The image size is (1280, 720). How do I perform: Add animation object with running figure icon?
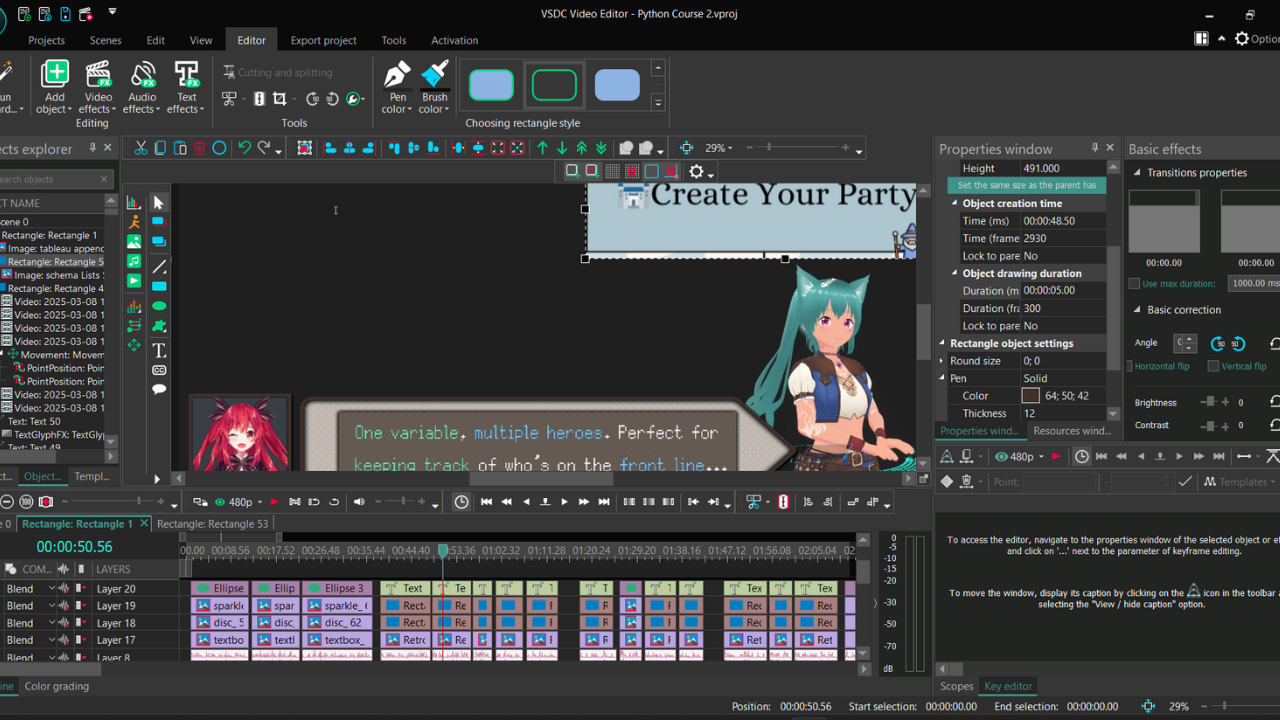coord(134,222)
